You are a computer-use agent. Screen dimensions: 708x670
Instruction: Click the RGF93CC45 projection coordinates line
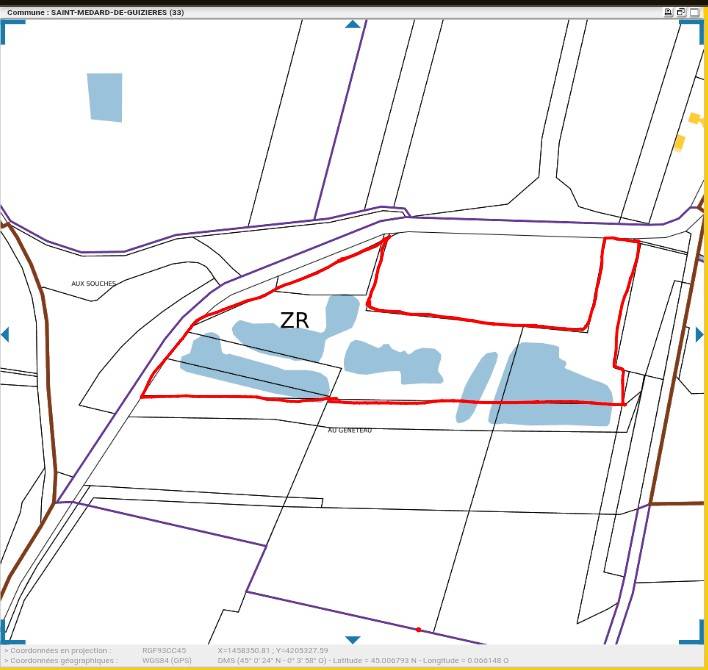(165, 650)
